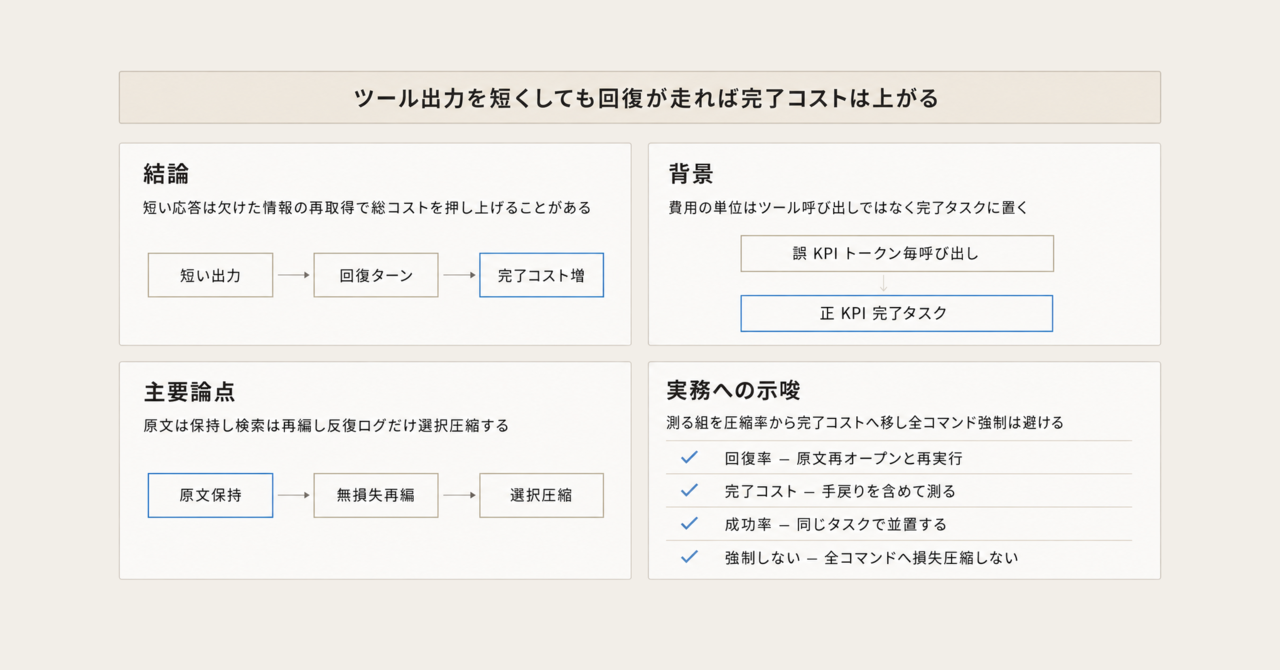Click the sentence 測る組を圧縮率から完了コストへ移し全コマンド強制は避ける
The image size is (1280, 670).
tap(865, 422)
